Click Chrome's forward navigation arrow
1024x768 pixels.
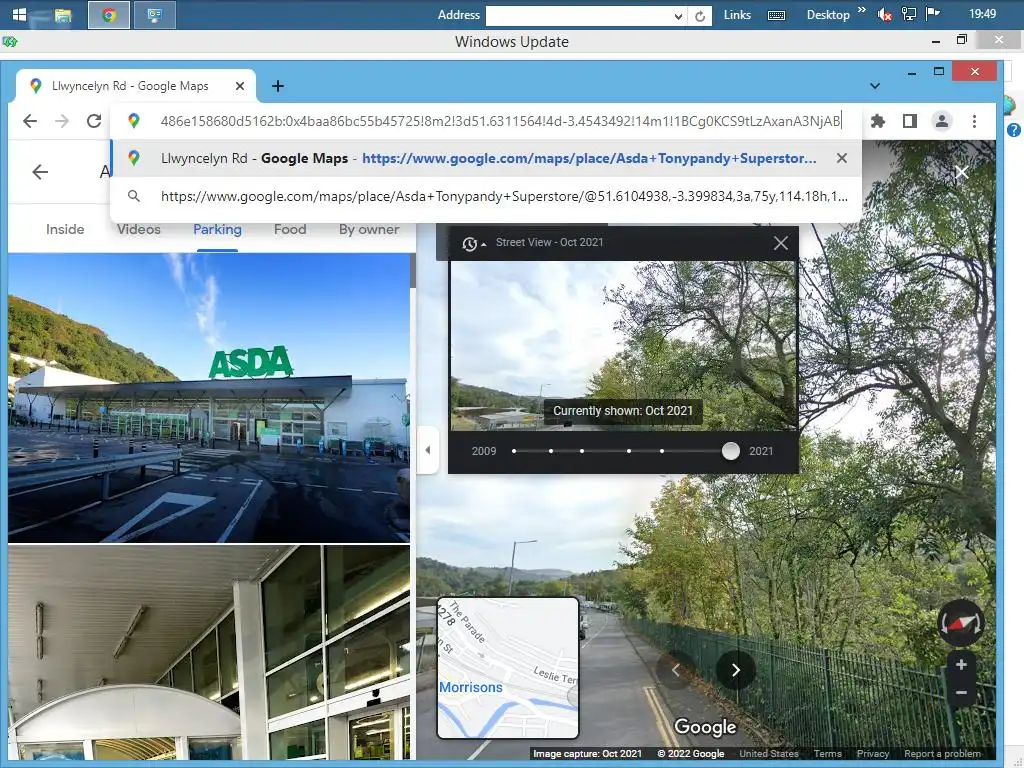click(62, 121)
